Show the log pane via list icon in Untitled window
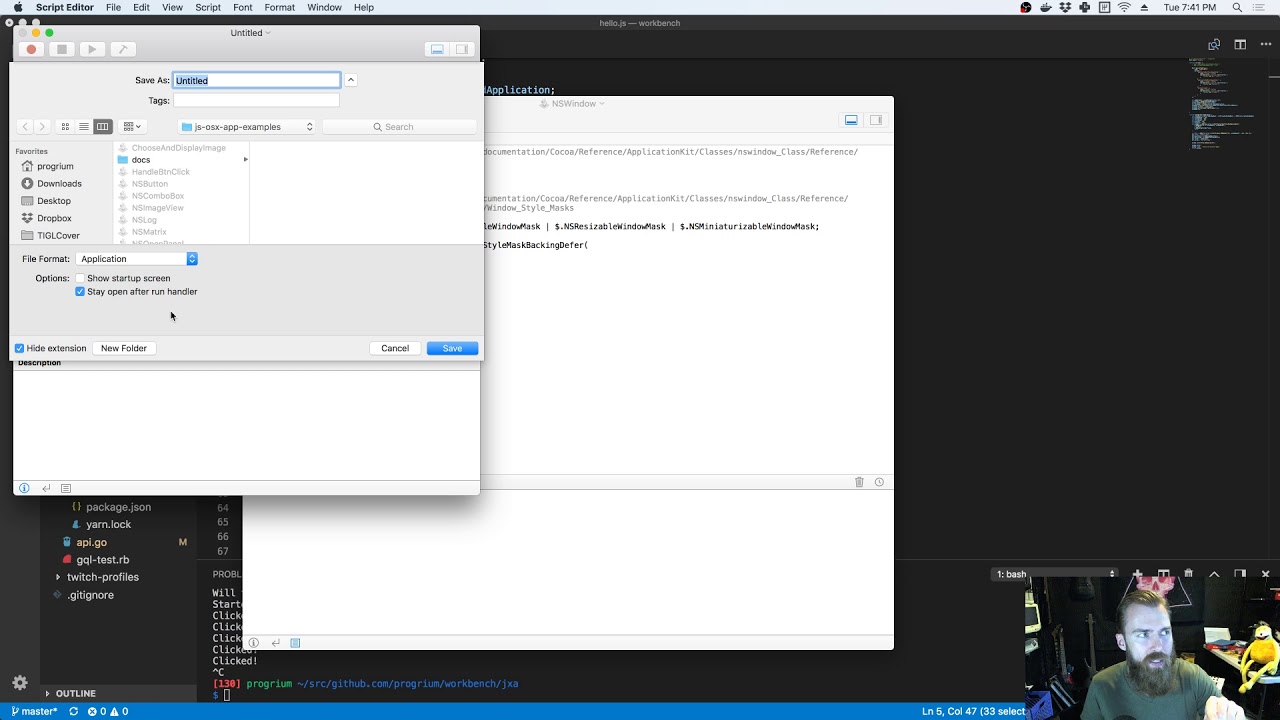 [x=66, y=488]
